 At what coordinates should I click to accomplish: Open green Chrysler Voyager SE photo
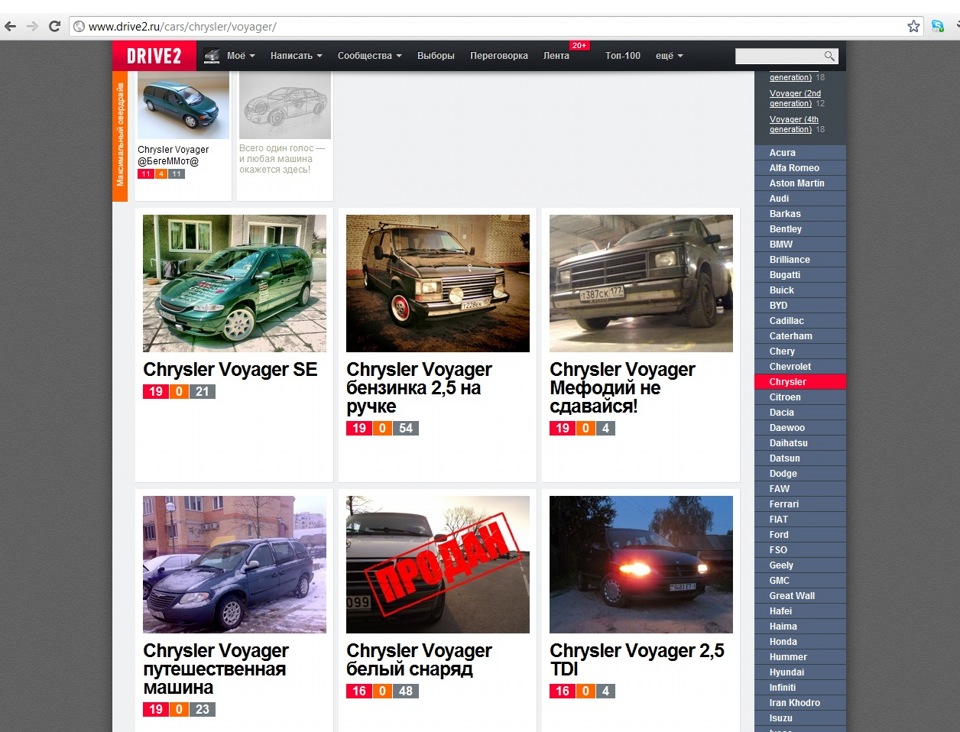[234, 283]
